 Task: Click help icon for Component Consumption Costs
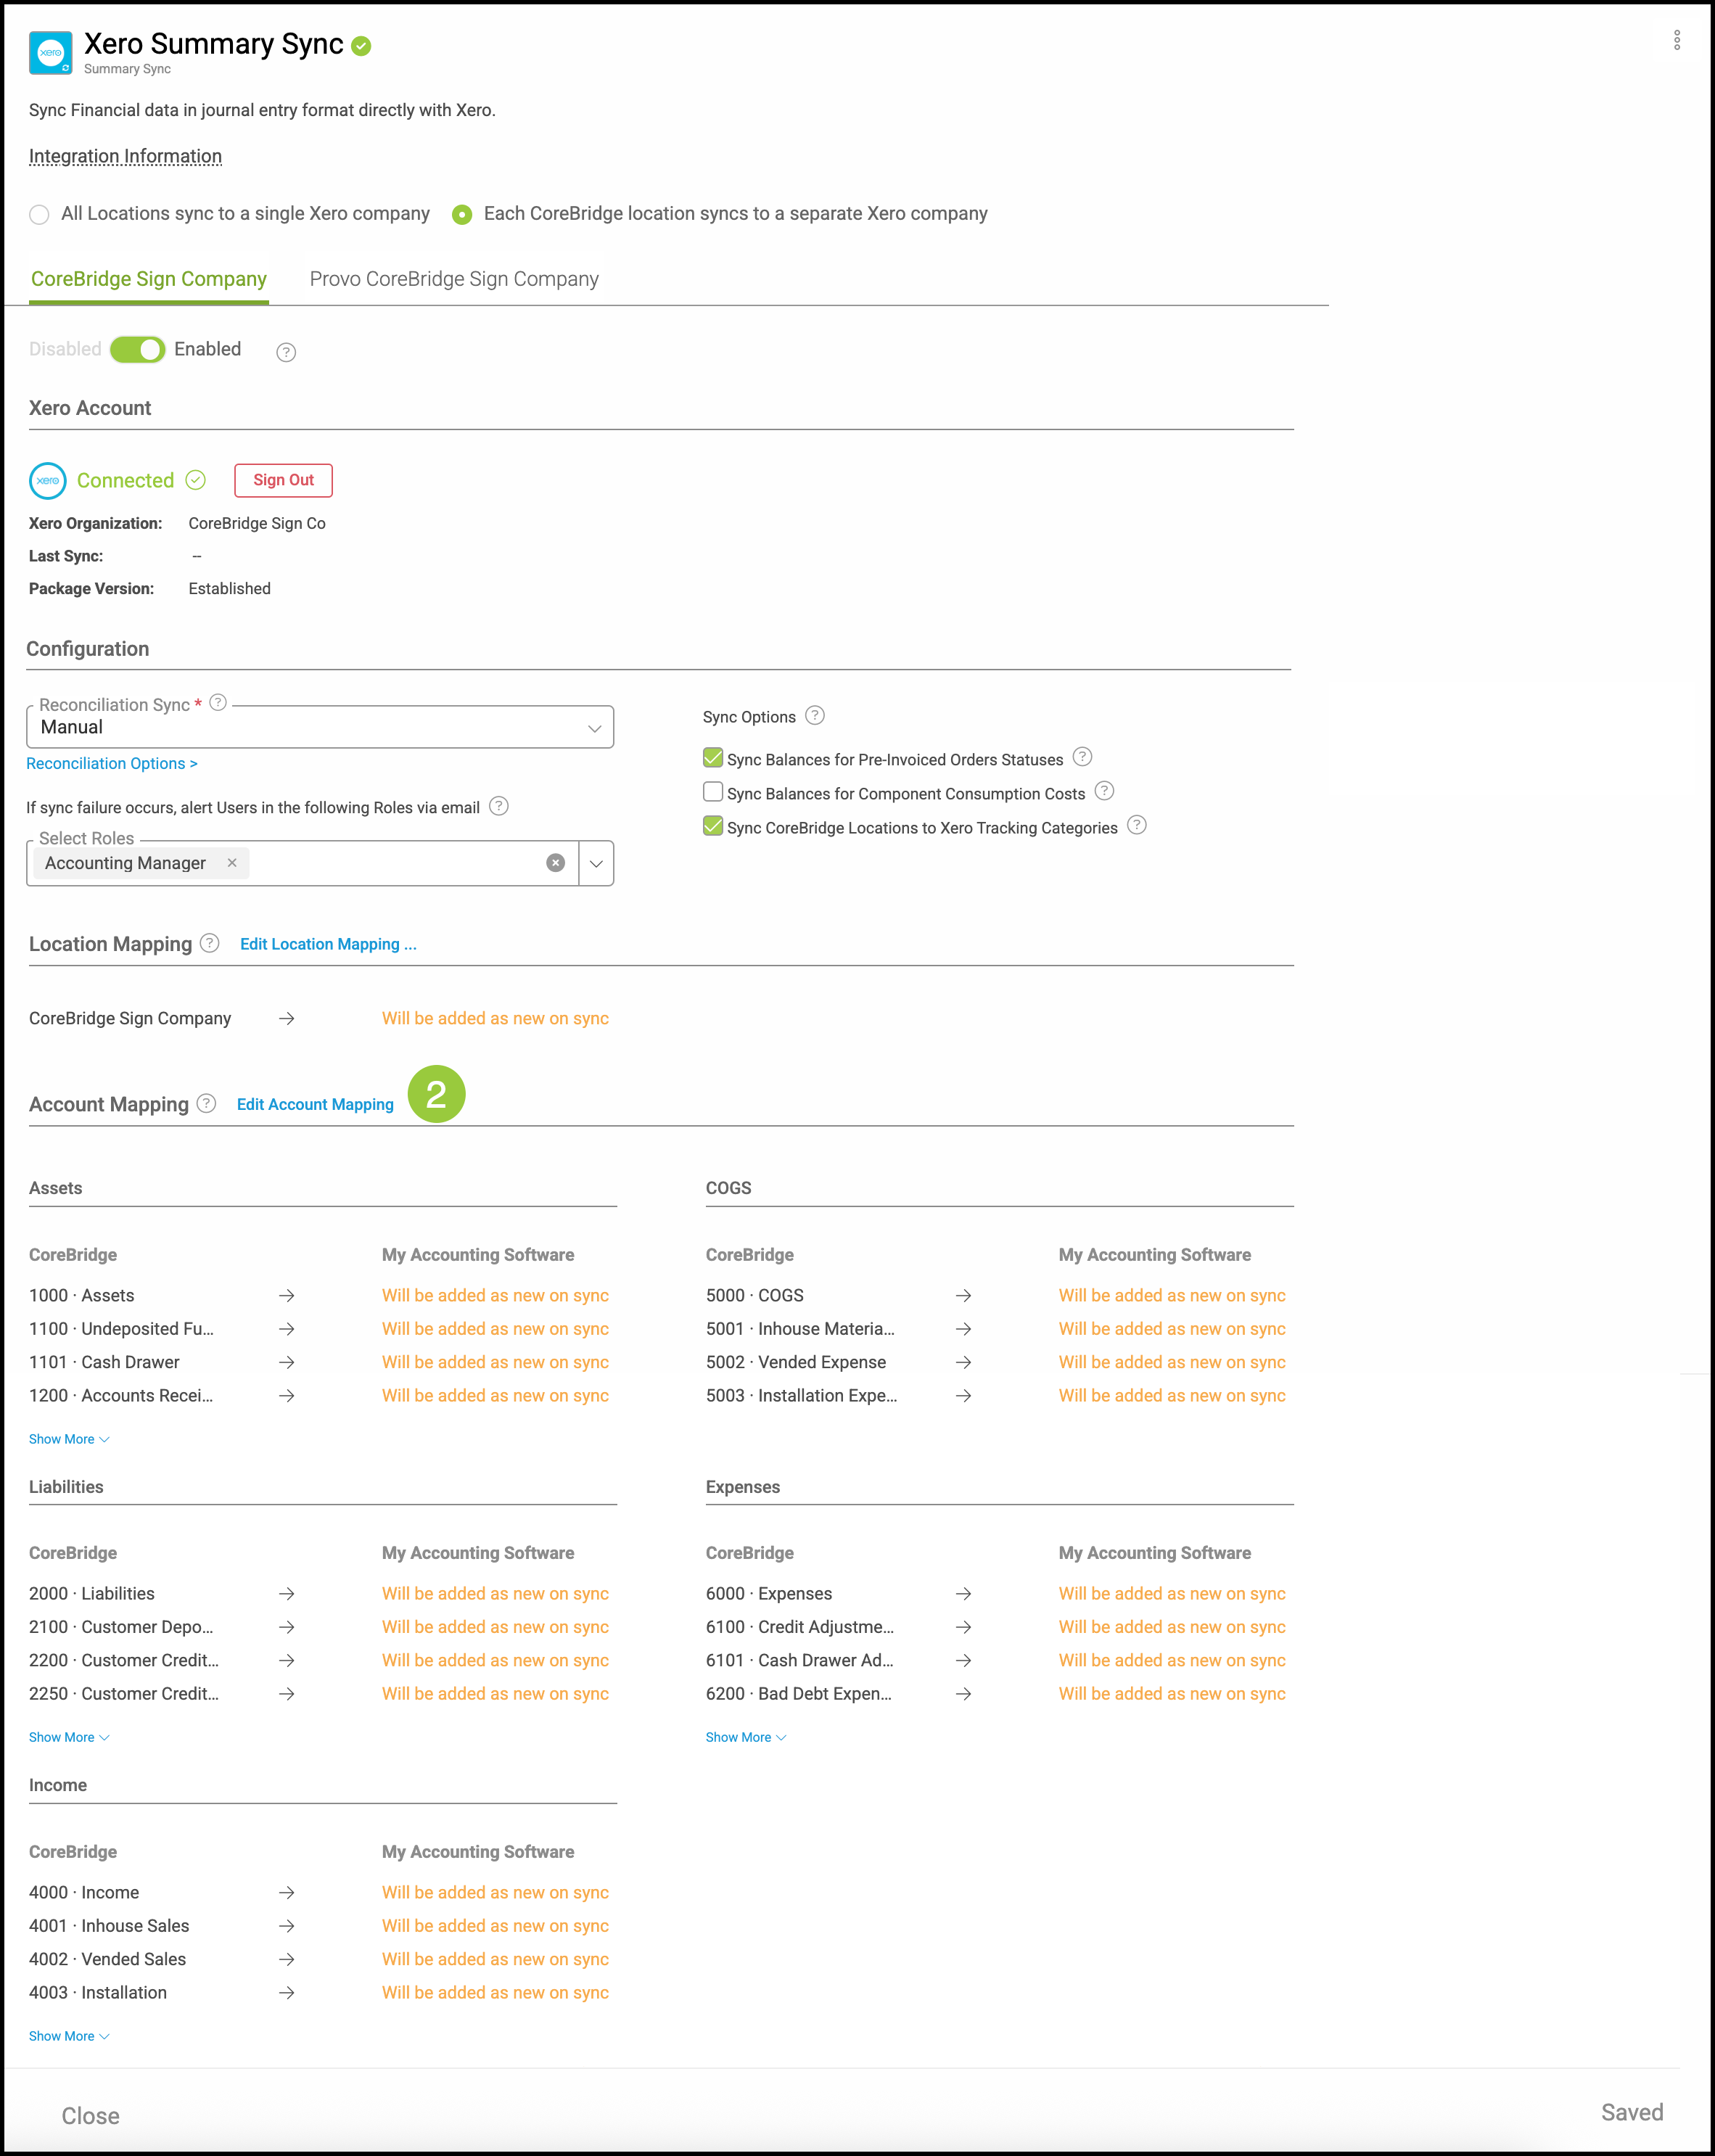(1104, 791)
